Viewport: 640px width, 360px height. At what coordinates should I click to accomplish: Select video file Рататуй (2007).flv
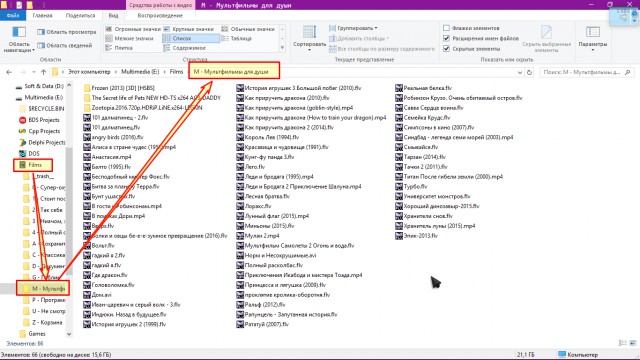point(262,324)
